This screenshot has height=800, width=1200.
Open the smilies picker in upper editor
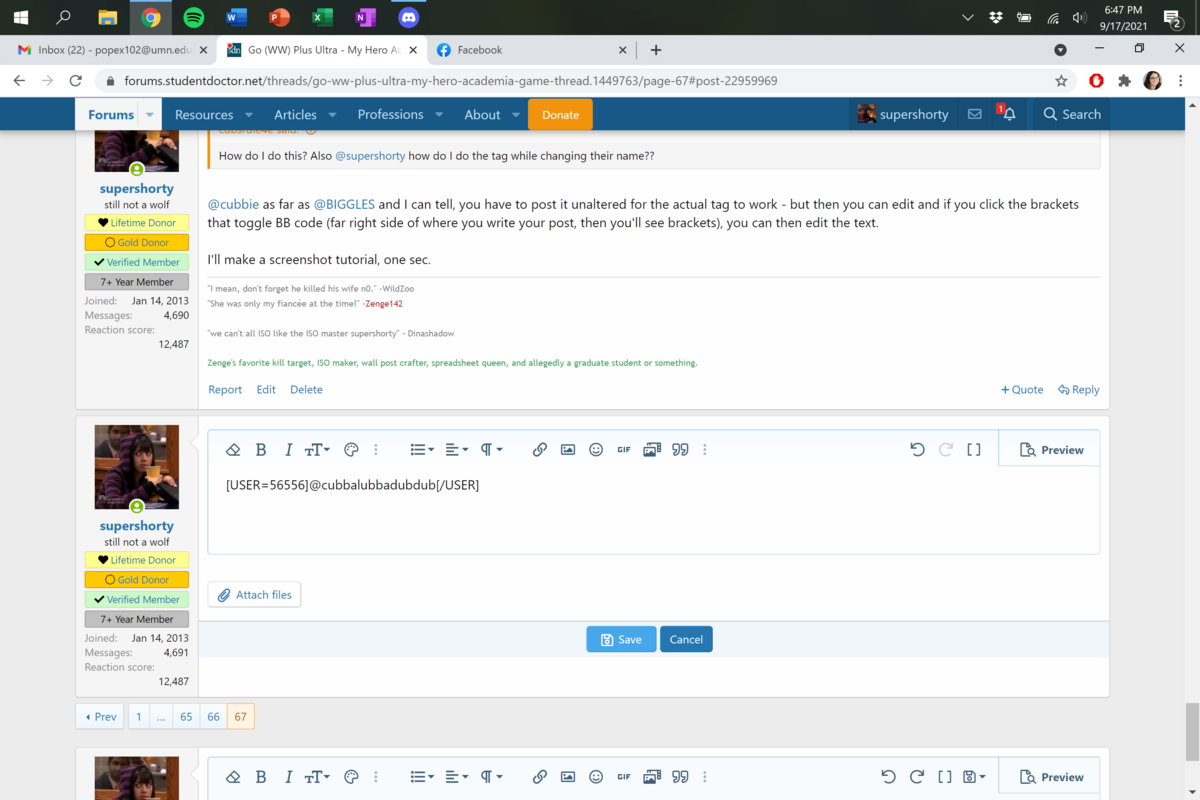tap(596, 450)
